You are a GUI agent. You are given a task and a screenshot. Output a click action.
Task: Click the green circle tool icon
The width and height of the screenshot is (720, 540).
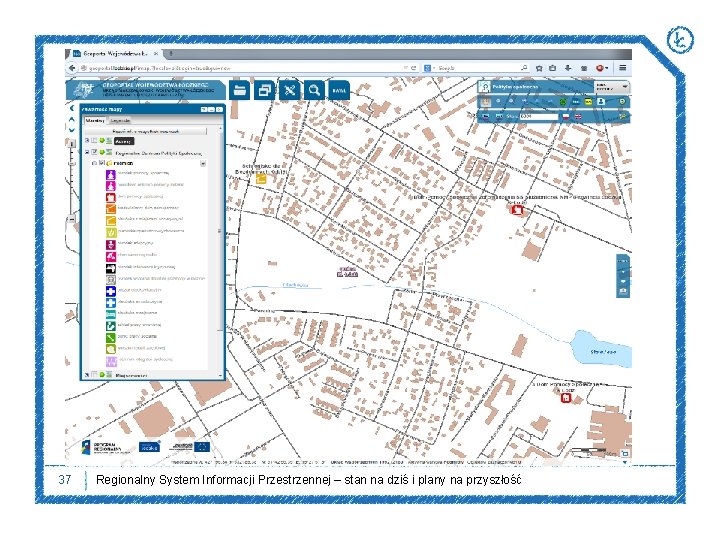[x=563, y=102]
